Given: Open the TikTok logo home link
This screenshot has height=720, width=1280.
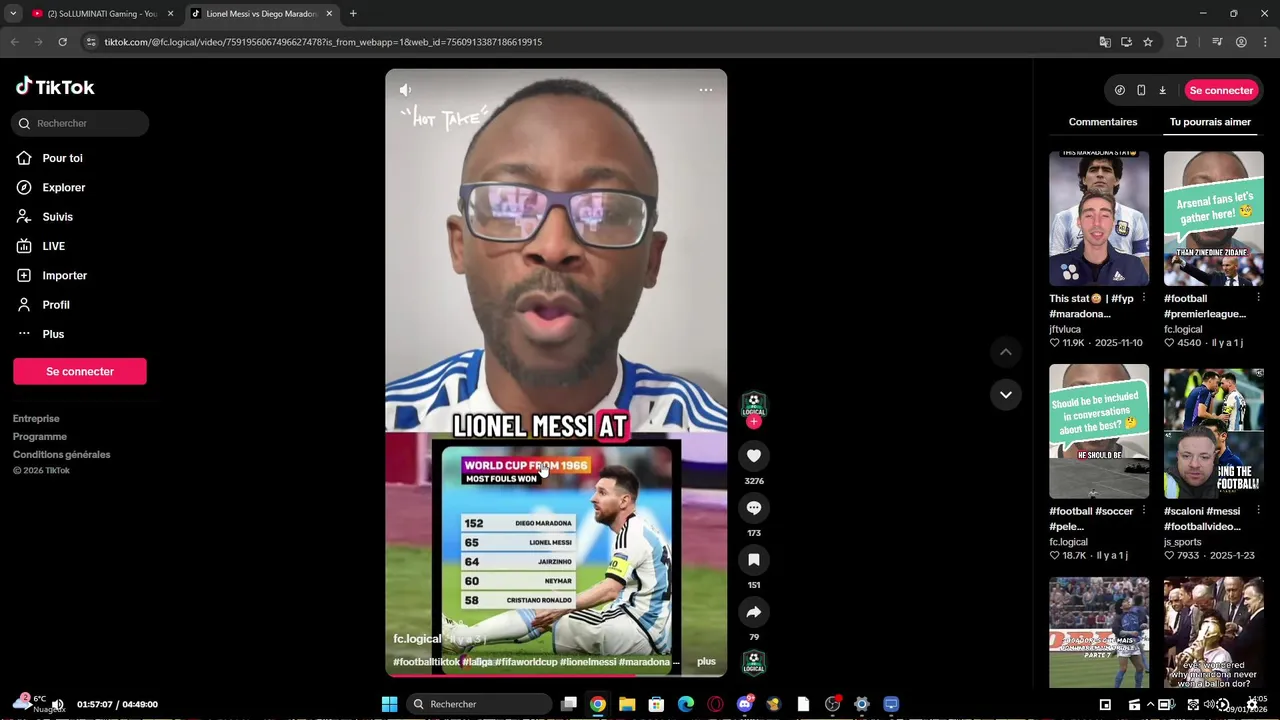Looking at the screenshot, I should pos(55,87).
